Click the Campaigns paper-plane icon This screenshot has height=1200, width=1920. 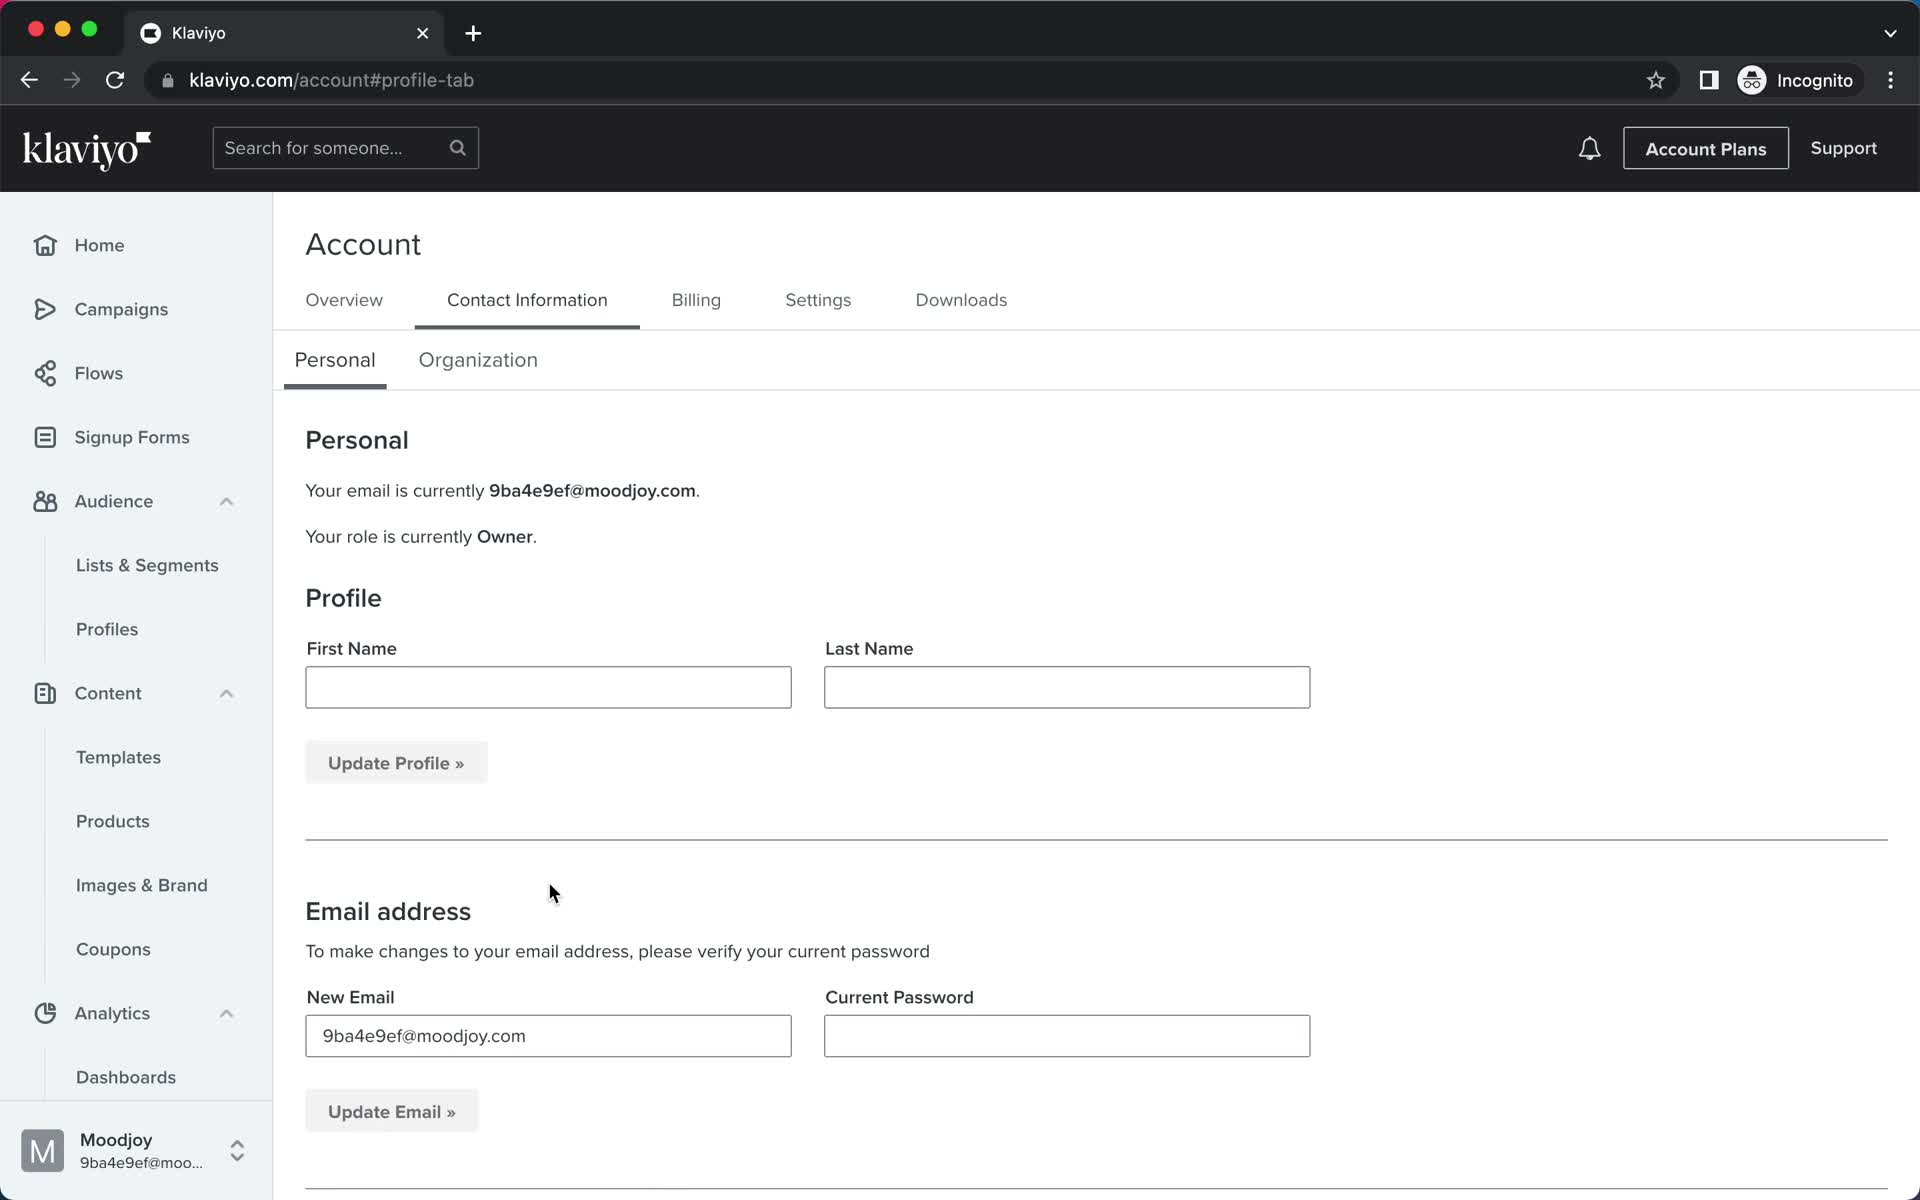click(x=45, y=309)
